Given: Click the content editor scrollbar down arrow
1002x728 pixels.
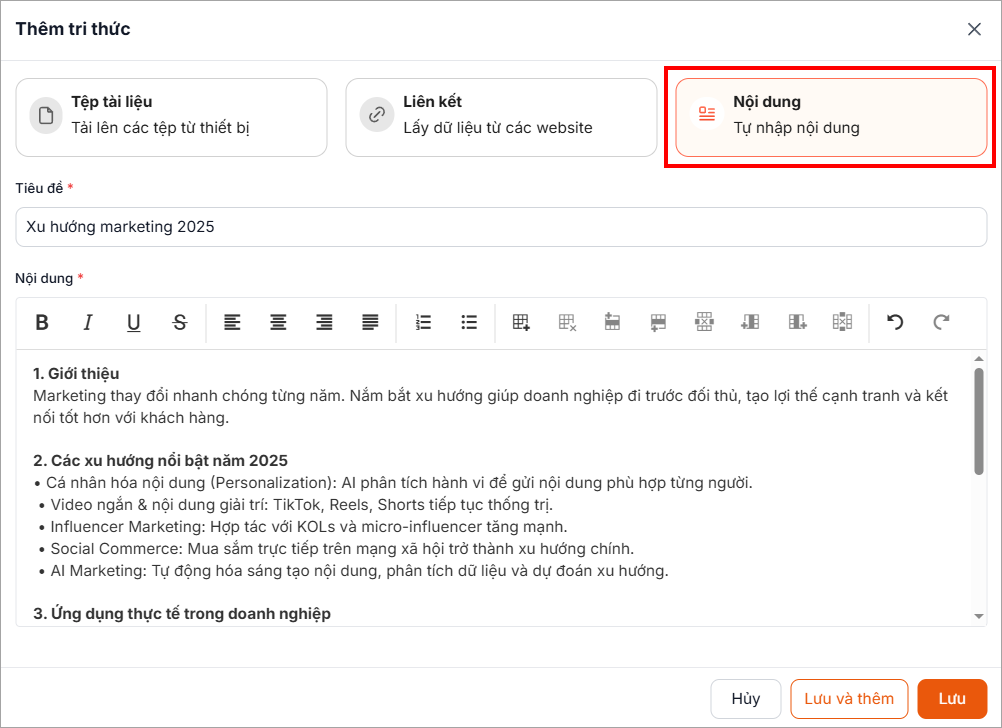Looking at the screenshot, I should pos(979,617).
